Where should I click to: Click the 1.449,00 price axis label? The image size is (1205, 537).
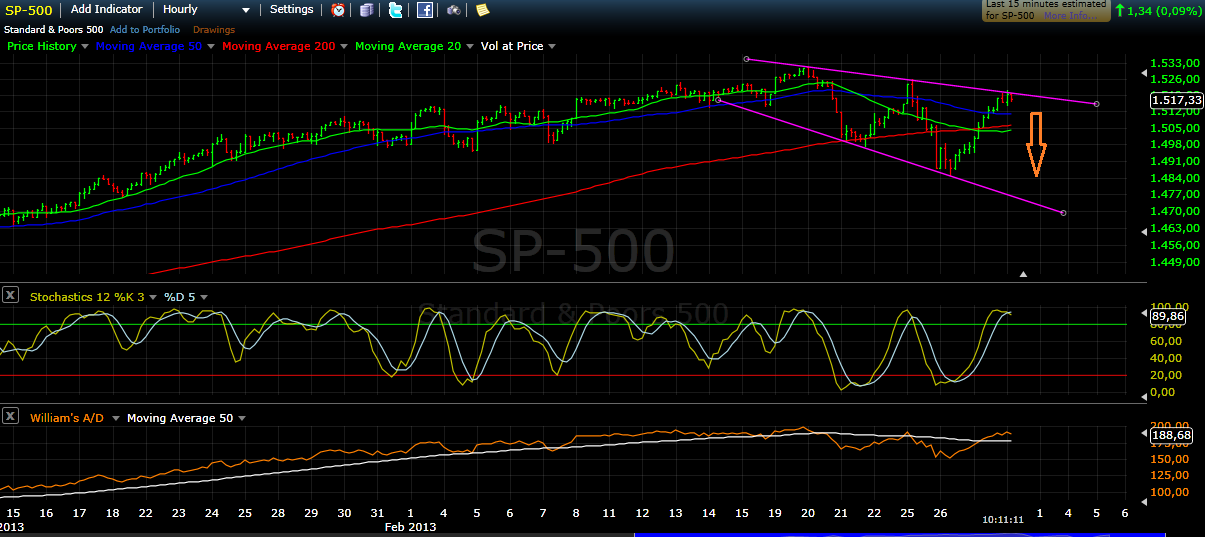pyautogui.click(x=1175, y=262)
